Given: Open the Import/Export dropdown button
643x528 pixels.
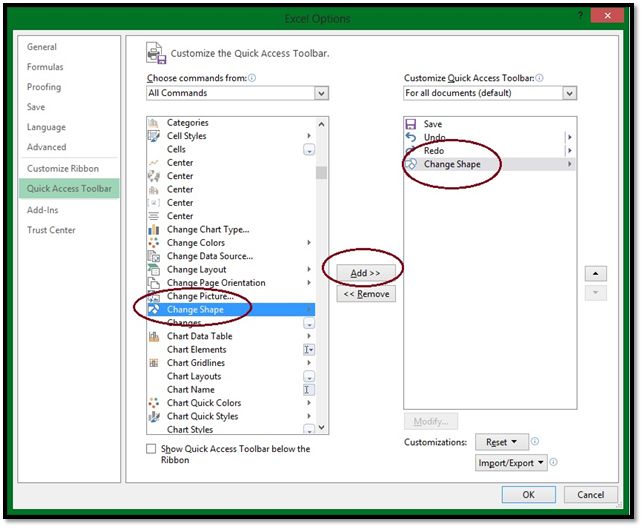Looking at the screenshot, I should click(x=511, y=463).
